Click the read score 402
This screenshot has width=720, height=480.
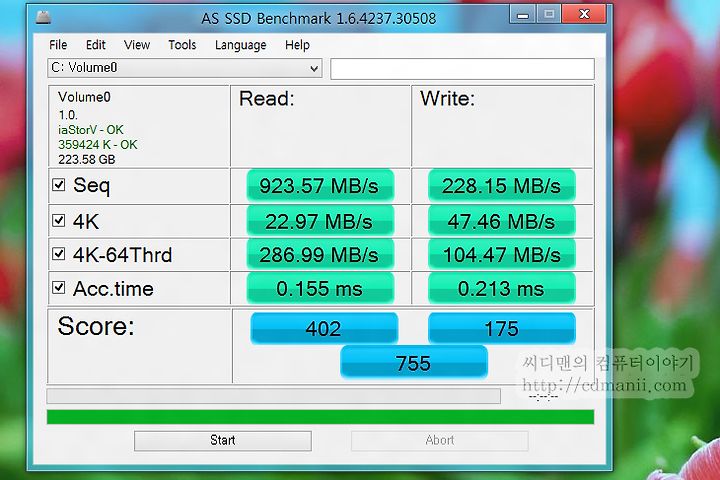[x=324, y=328]
